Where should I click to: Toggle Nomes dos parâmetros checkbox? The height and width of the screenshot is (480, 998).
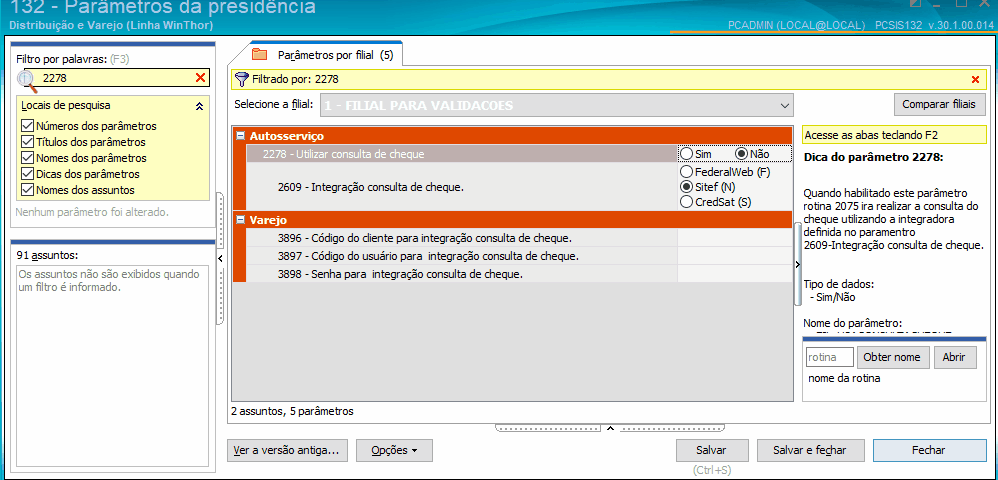point(27,157)
